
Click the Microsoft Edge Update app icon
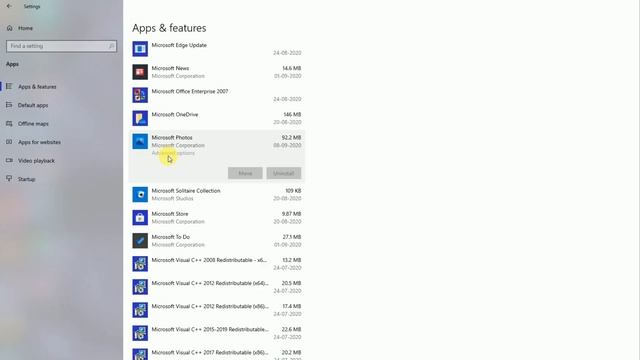coord(140,49)
